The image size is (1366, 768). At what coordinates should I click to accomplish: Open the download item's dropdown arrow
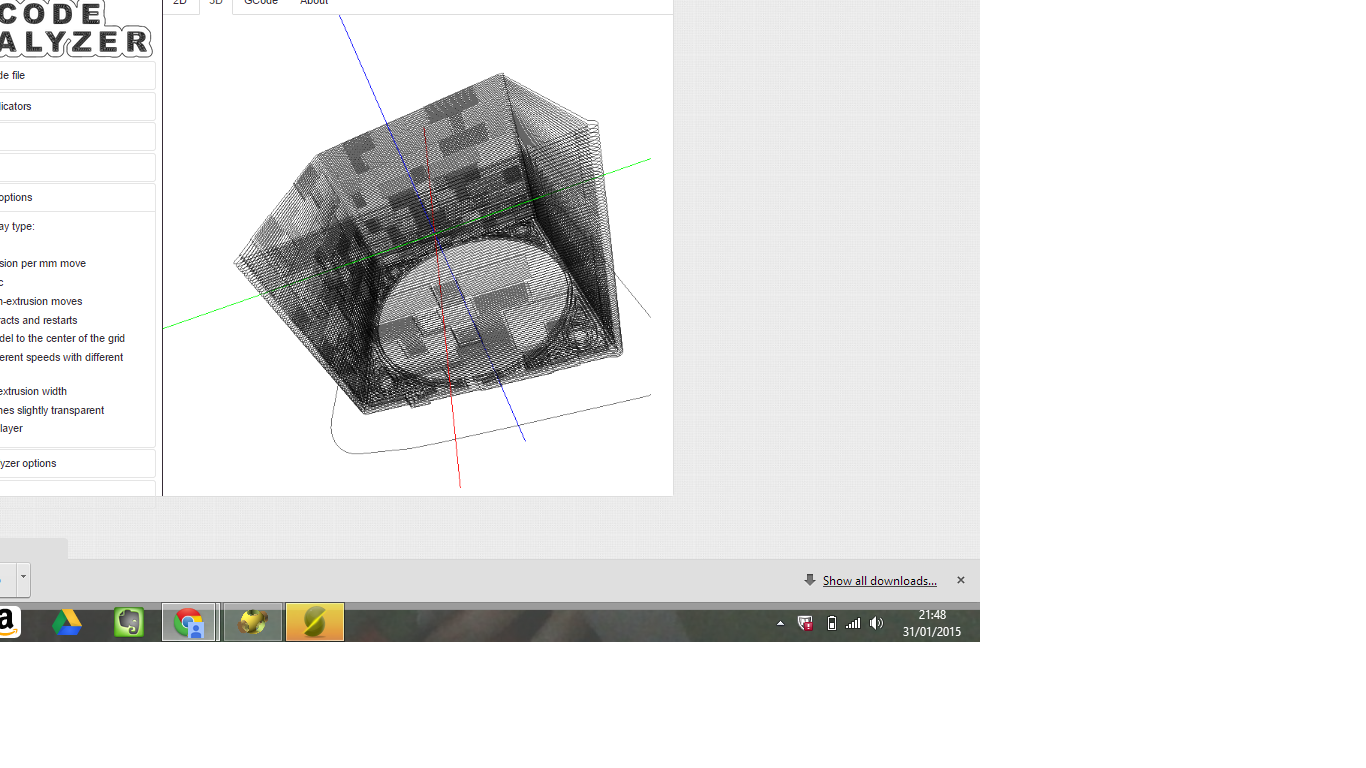tap(23, 579)
